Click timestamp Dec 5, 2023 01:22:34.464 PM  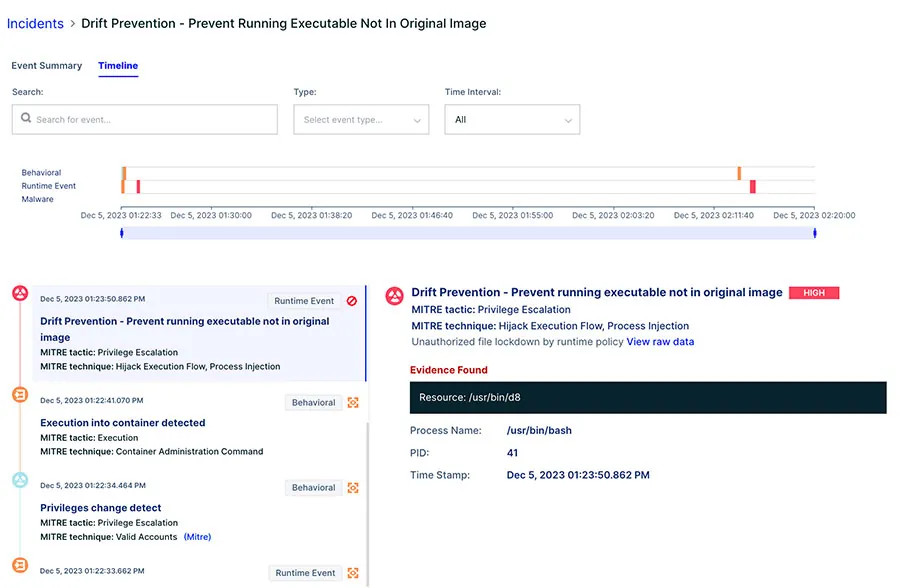tap(93, 485)
